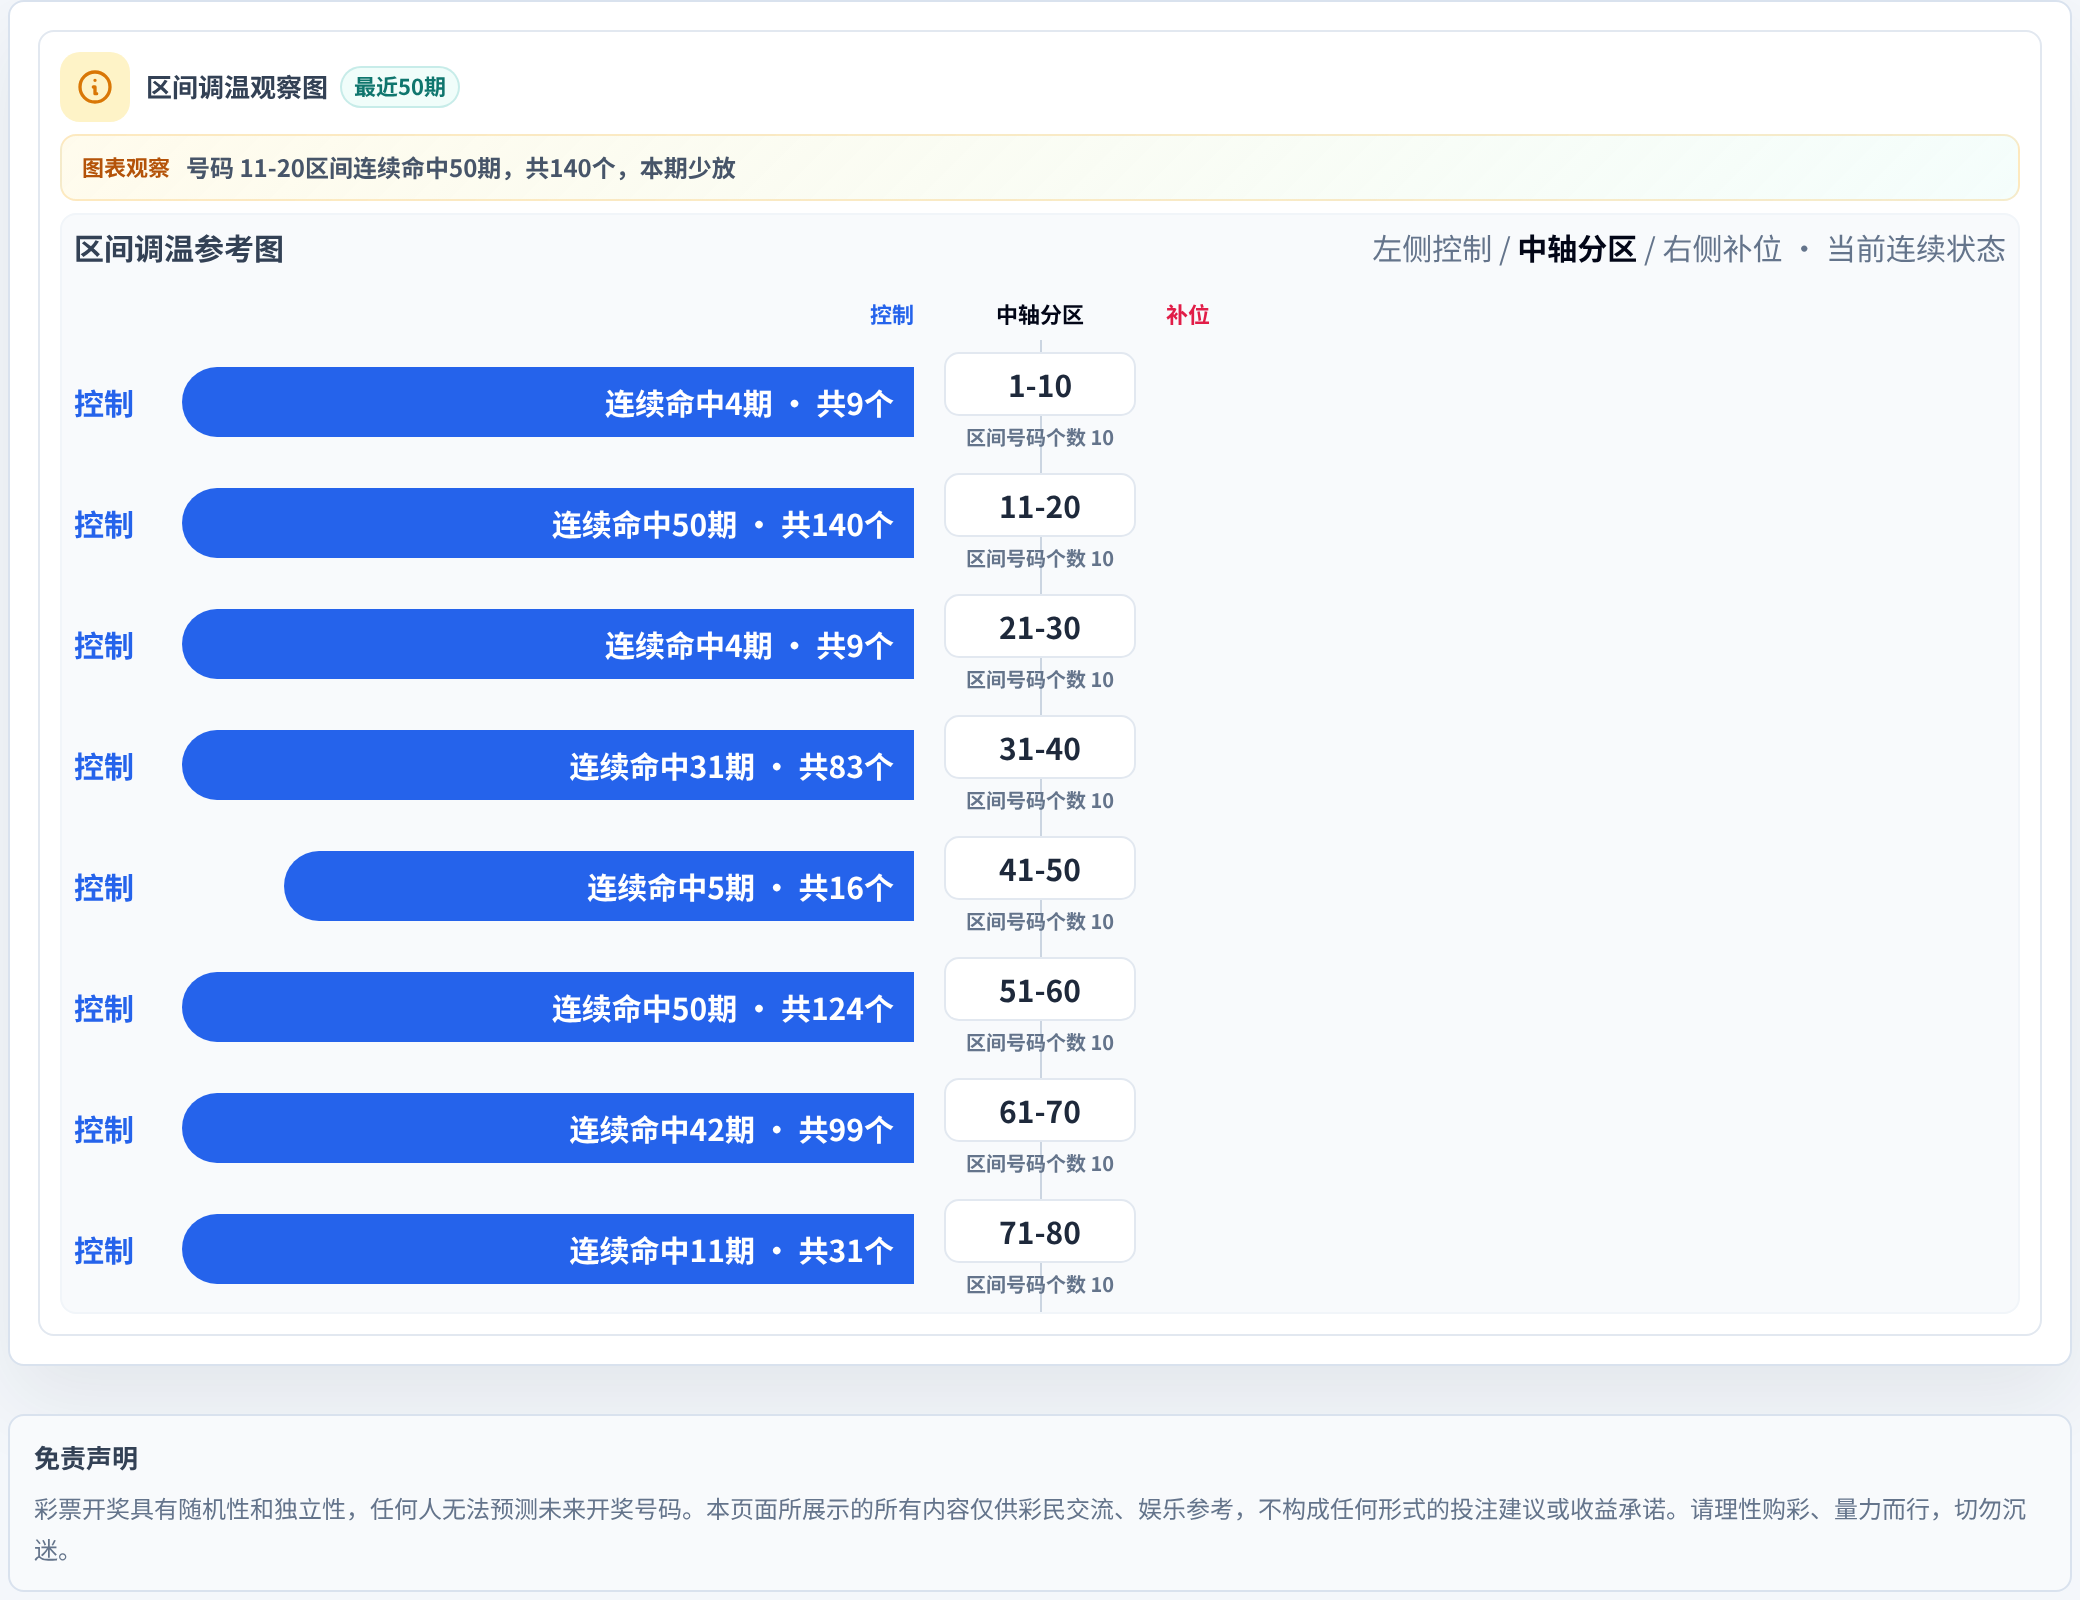Screen dimensions: 2080x1600
Task: Click the 41-50 range box
Action: coord(1040,869)
